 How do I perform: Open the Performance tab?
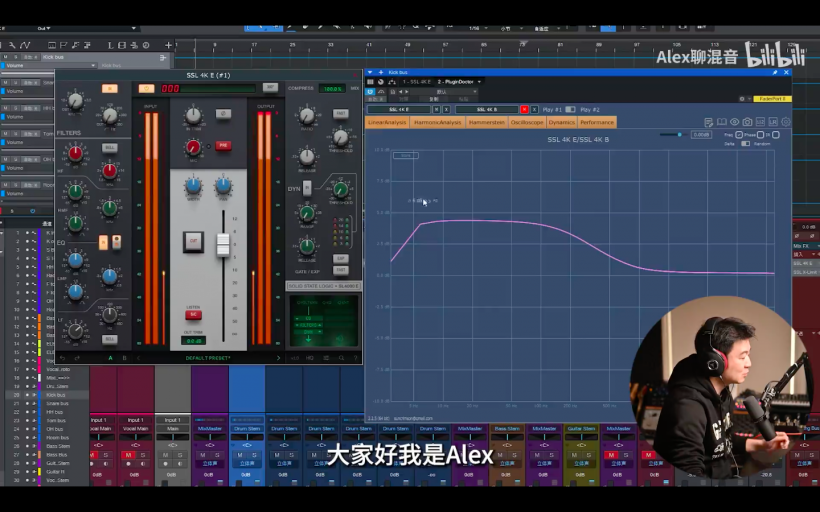tap(597, 122)
